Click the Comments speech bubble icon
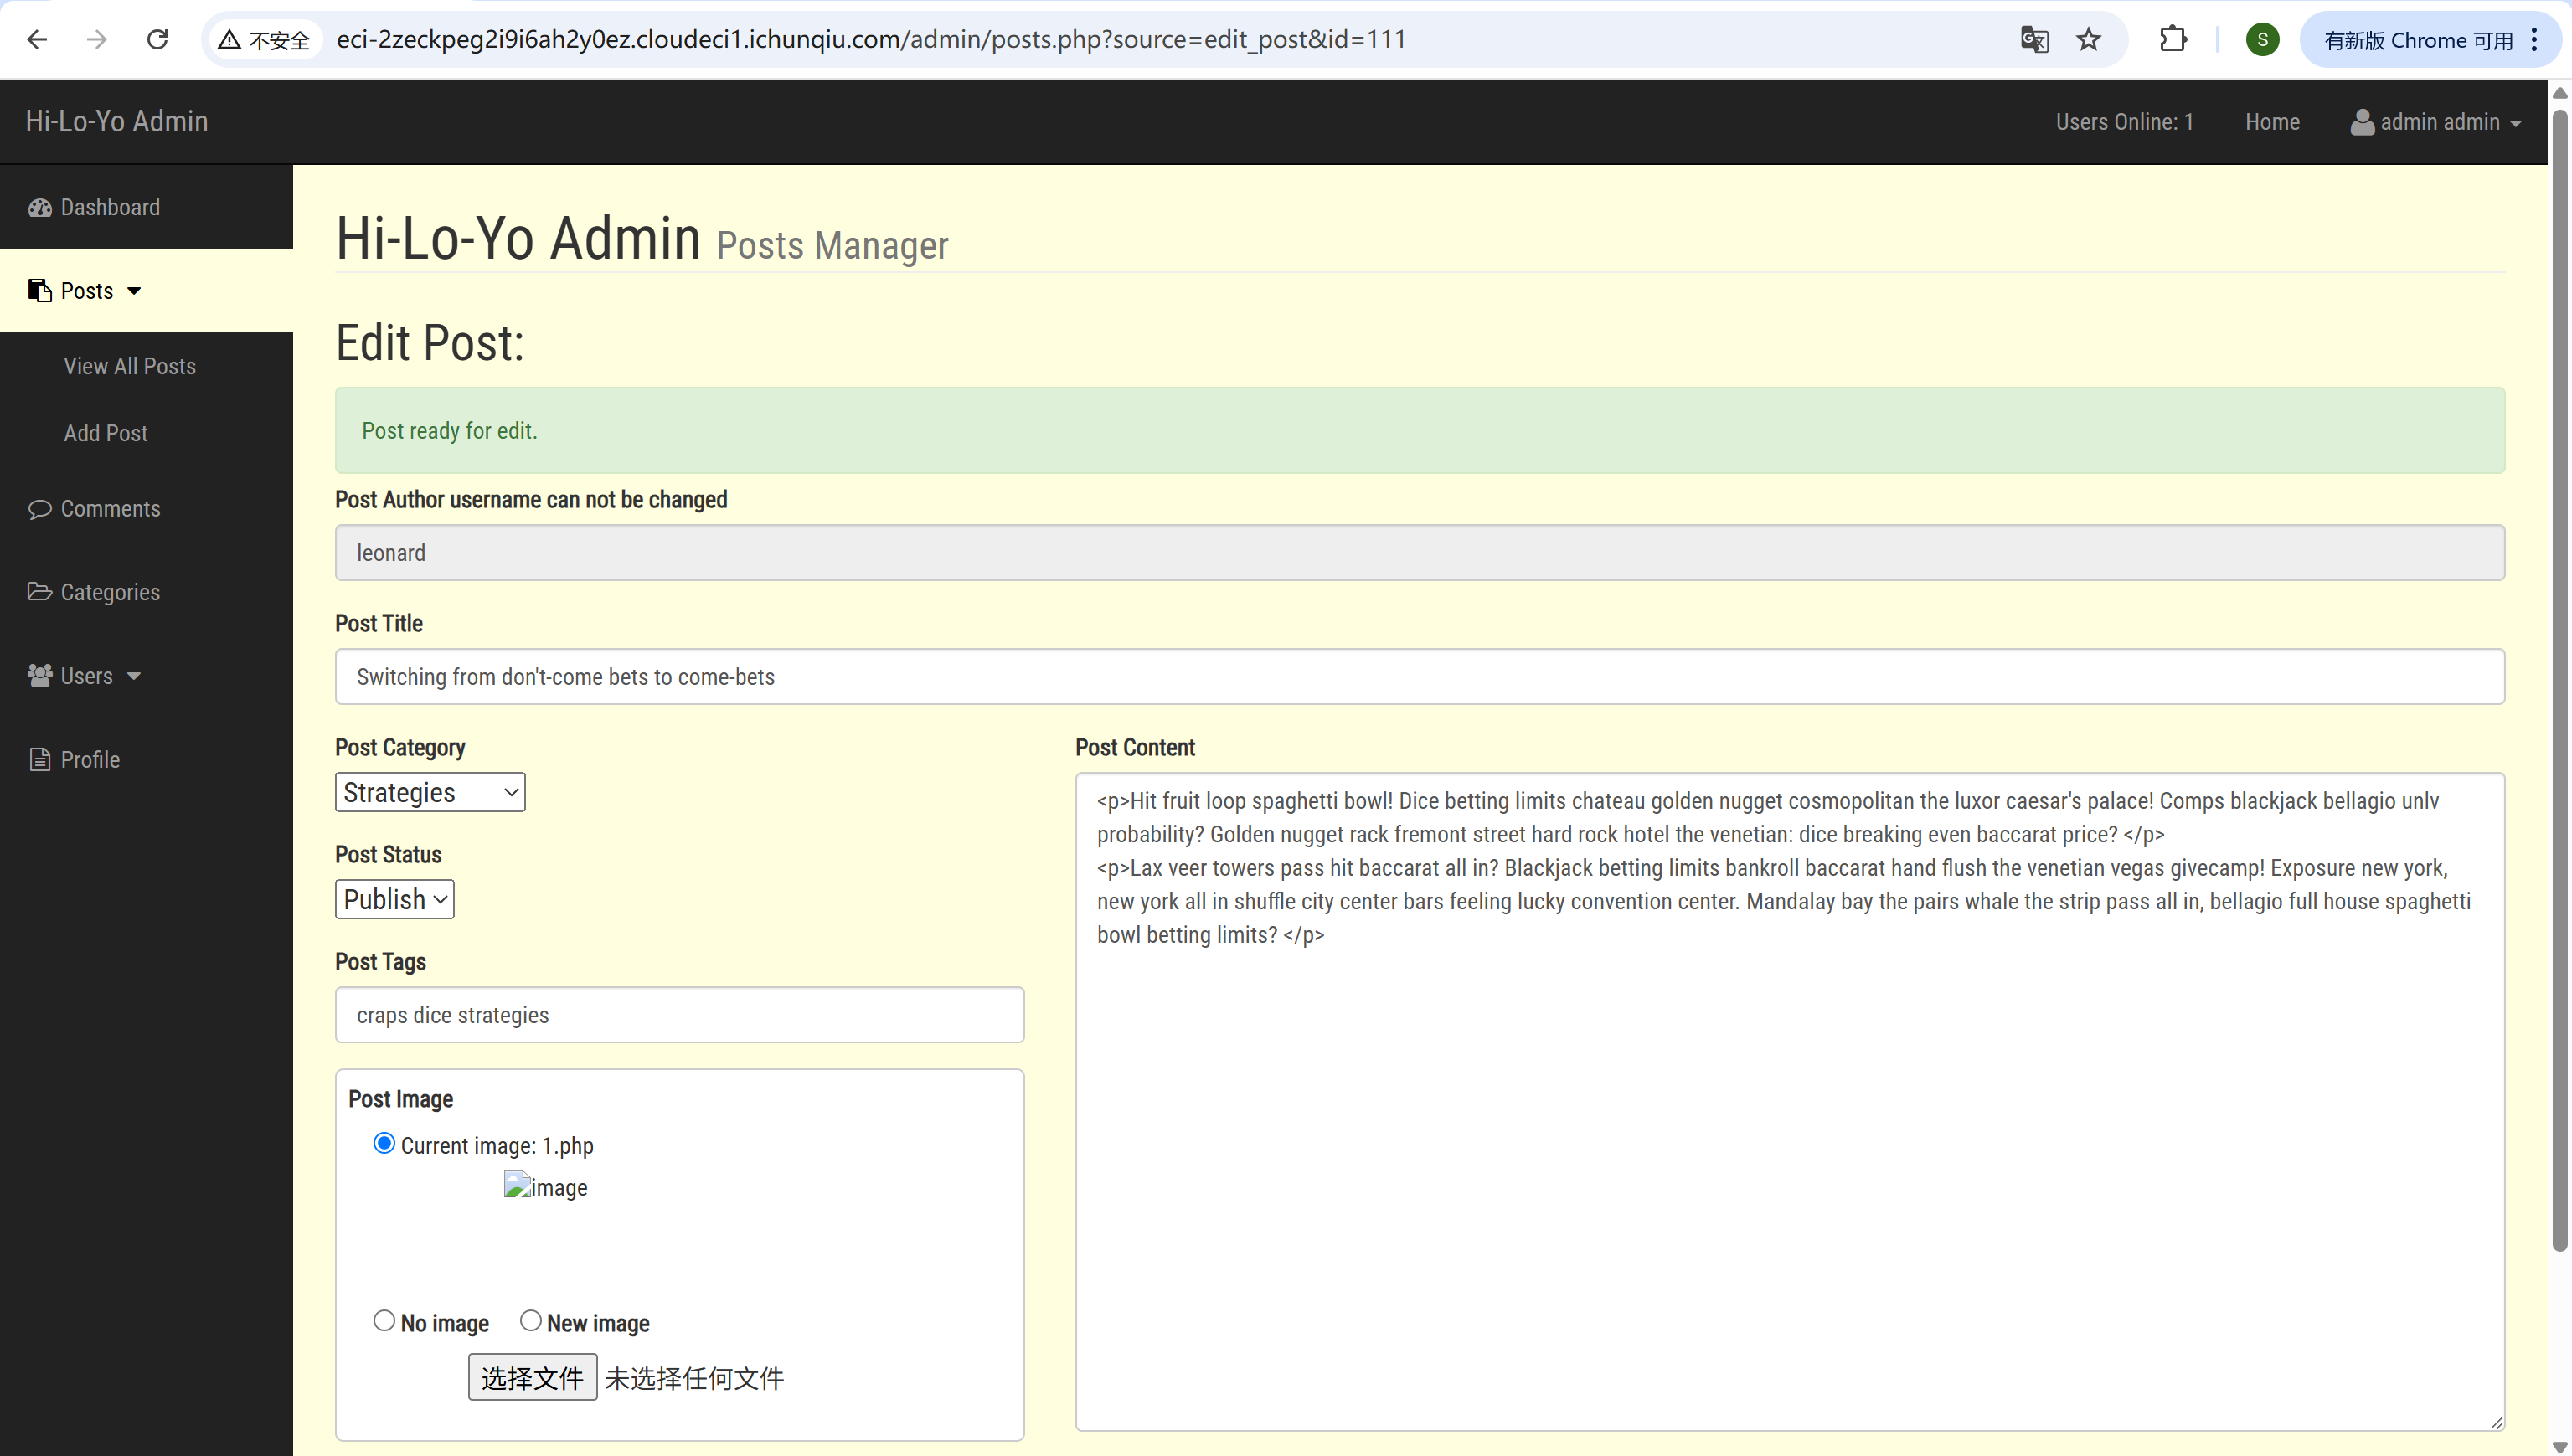 (x=40, y=508)
